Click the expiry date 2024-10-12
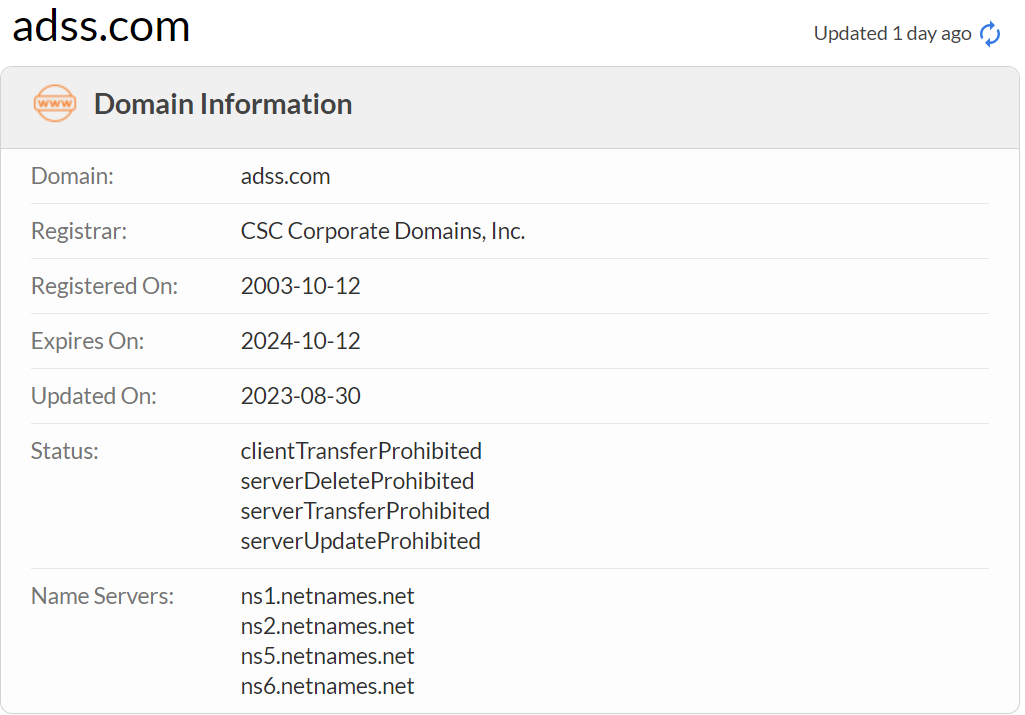The image size is (1025, 715). (x=300, y=342)
